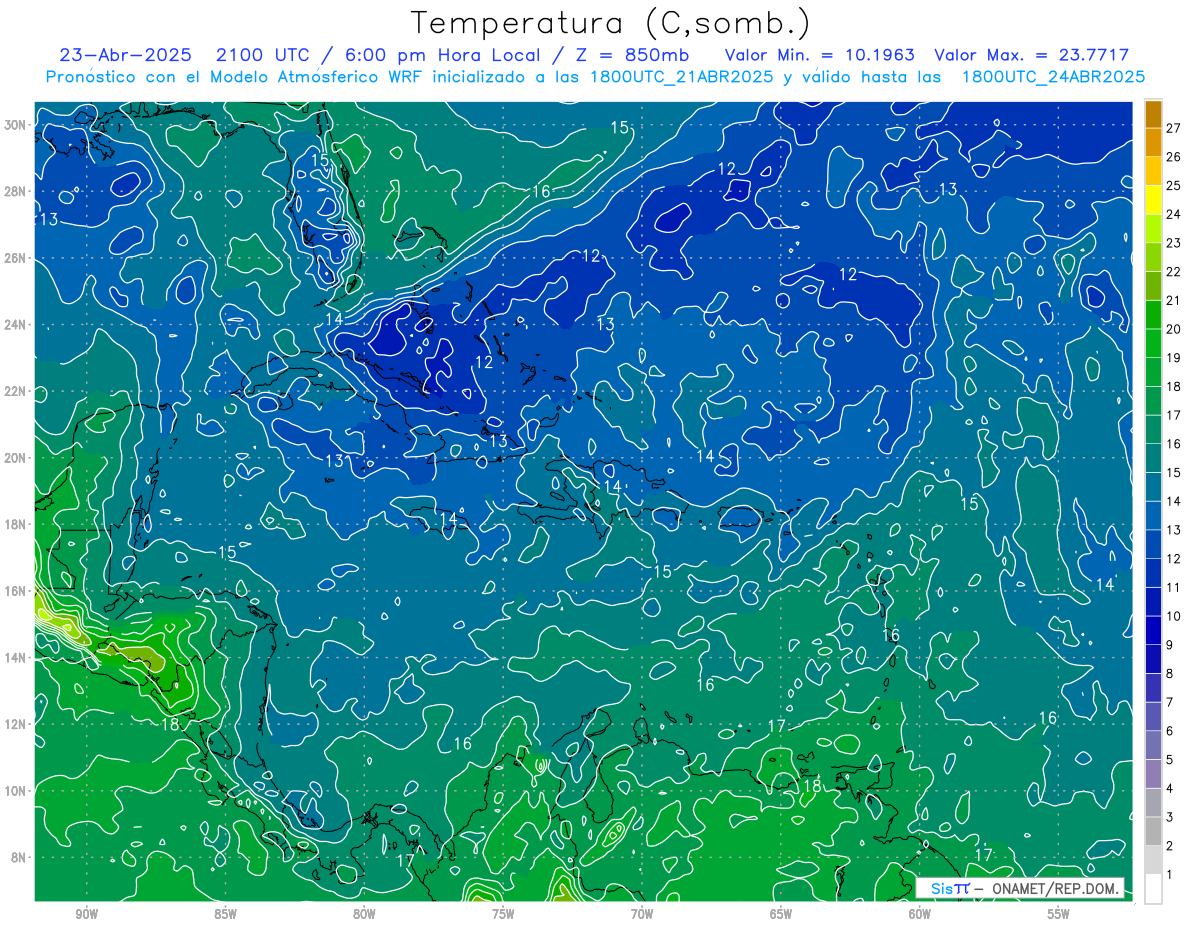Viewport: 1200px width, 927px height.
Task: Click color scale label 1
Action: [1170, 875]
